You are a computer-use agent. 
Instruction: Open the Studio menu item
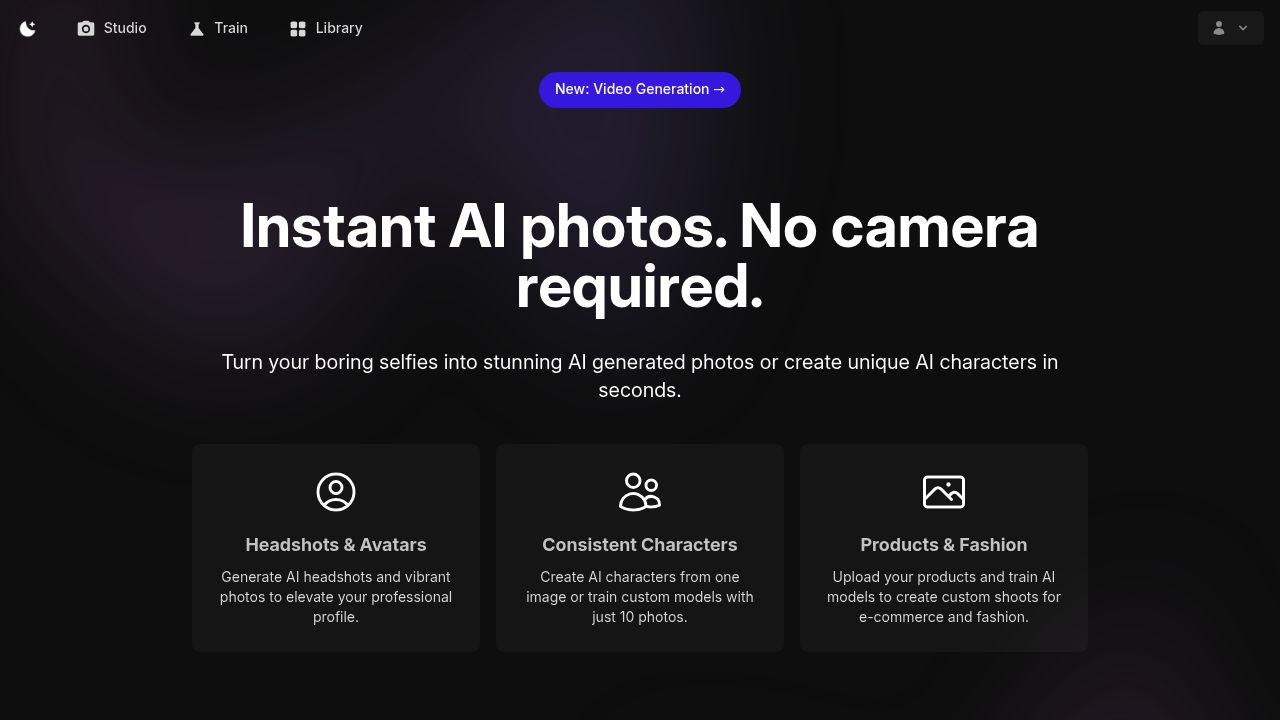[x=112, y=28]
